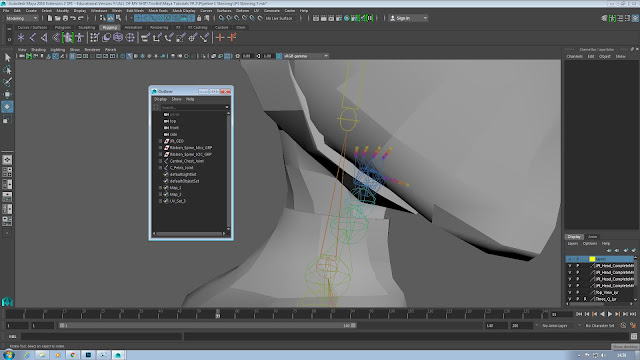Toggle Snap to curves magnet icon
Image resolution: width=640 pixels, height=360 pixels.
point(229,18)
